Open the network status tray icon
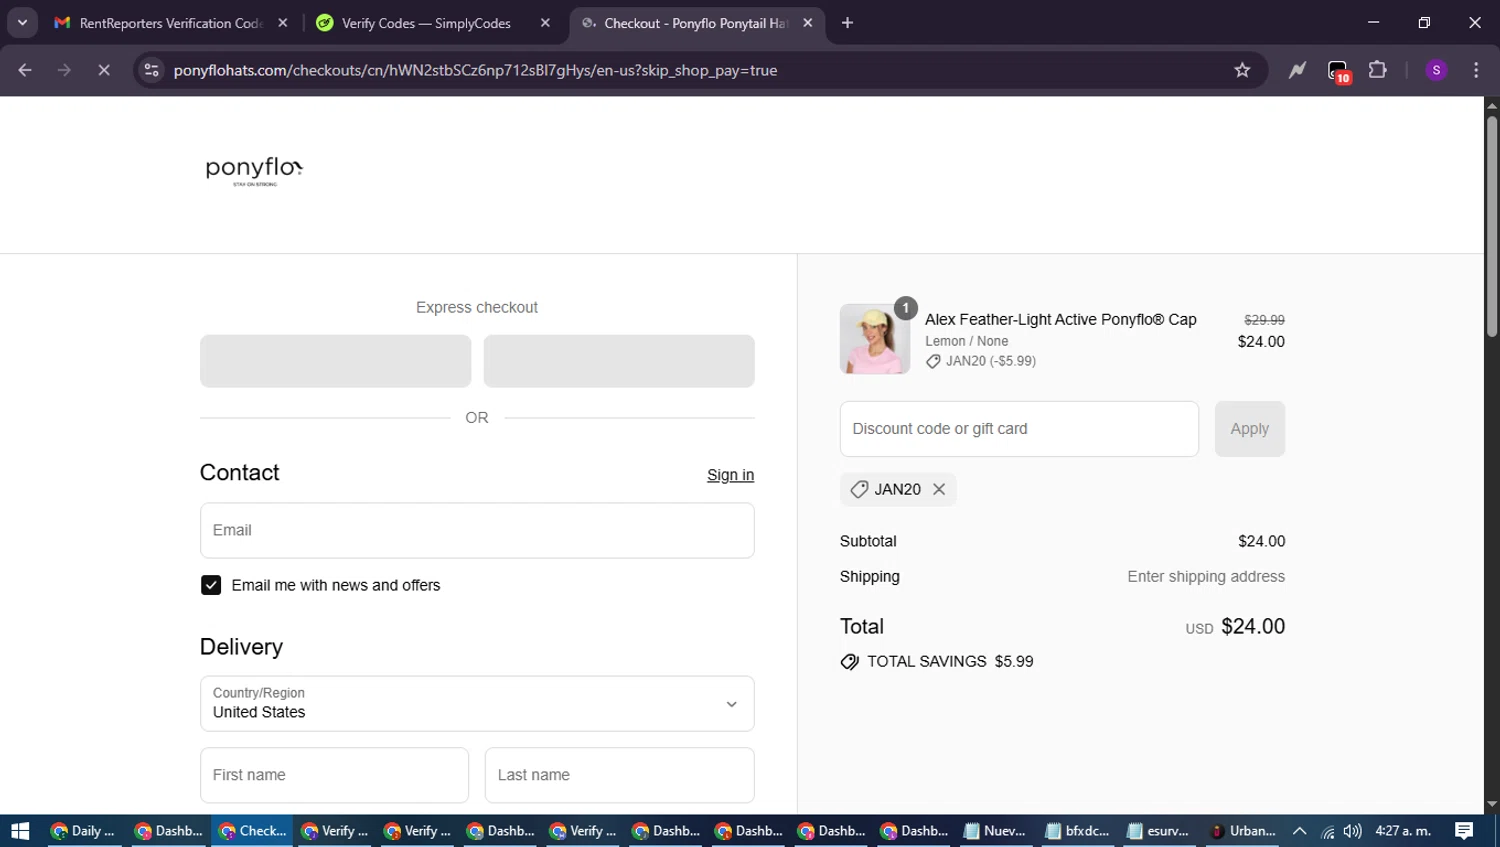Screen dimensions: 1500x847 [1327, 831]
